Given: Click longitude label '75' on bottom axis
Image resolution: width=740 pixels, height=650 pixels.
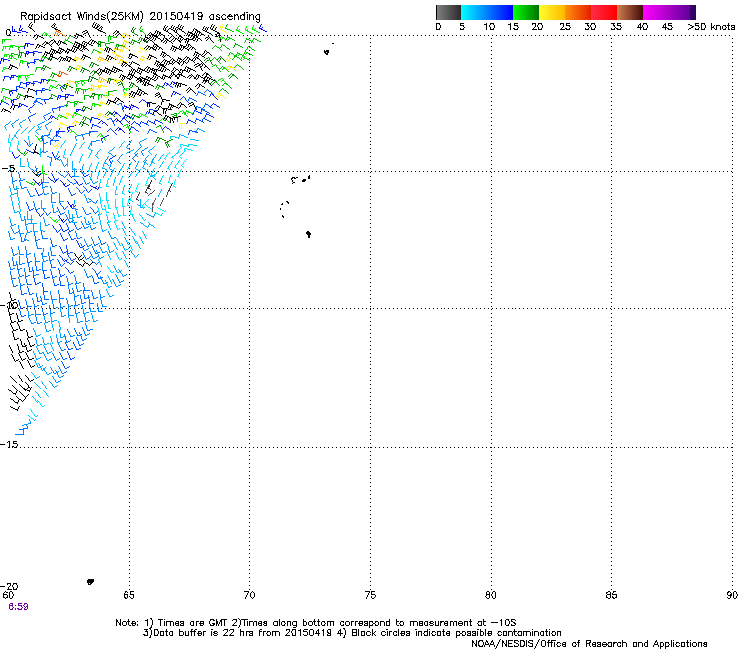Looking at the screenshot, I should coord(370,595).
